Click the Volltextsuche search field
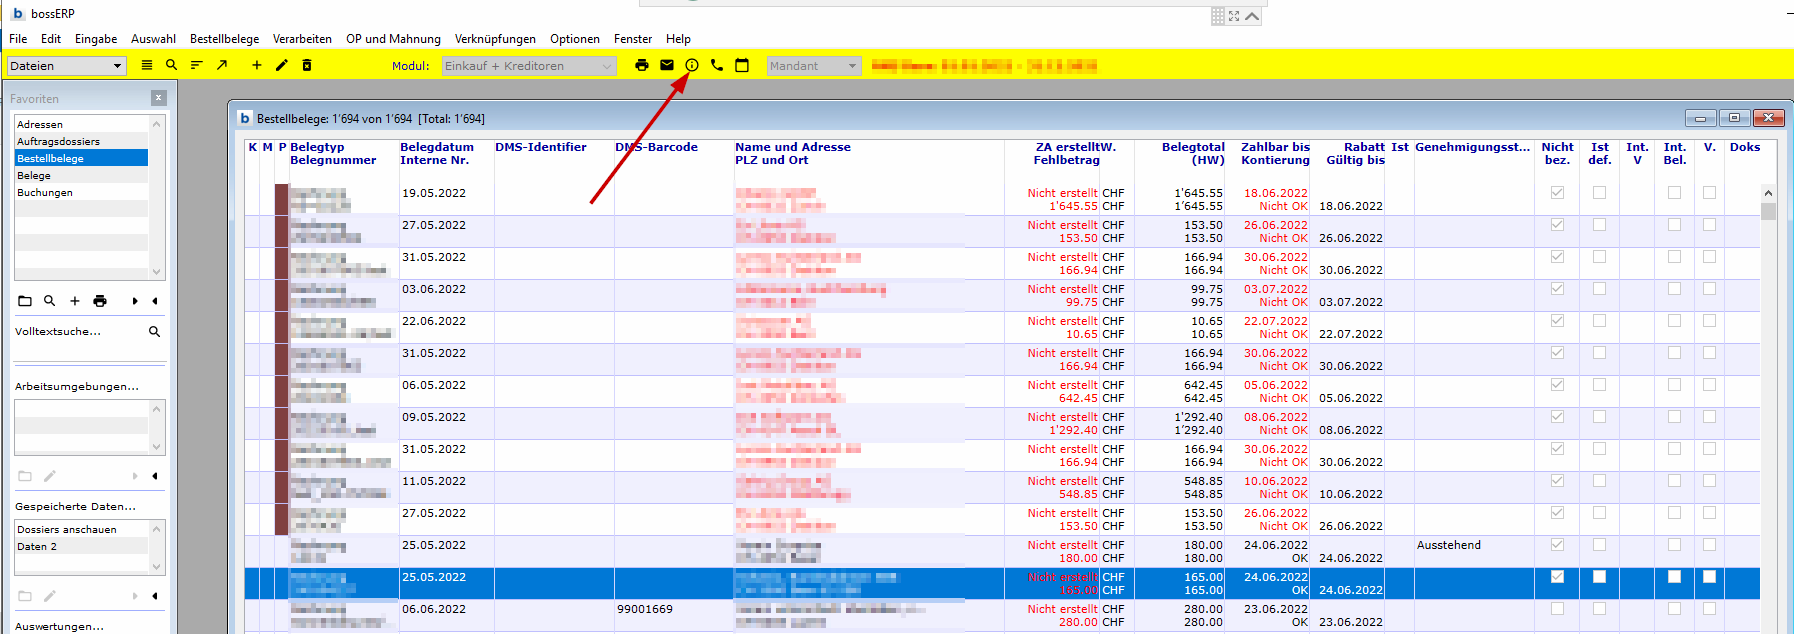 pos(78,332)
